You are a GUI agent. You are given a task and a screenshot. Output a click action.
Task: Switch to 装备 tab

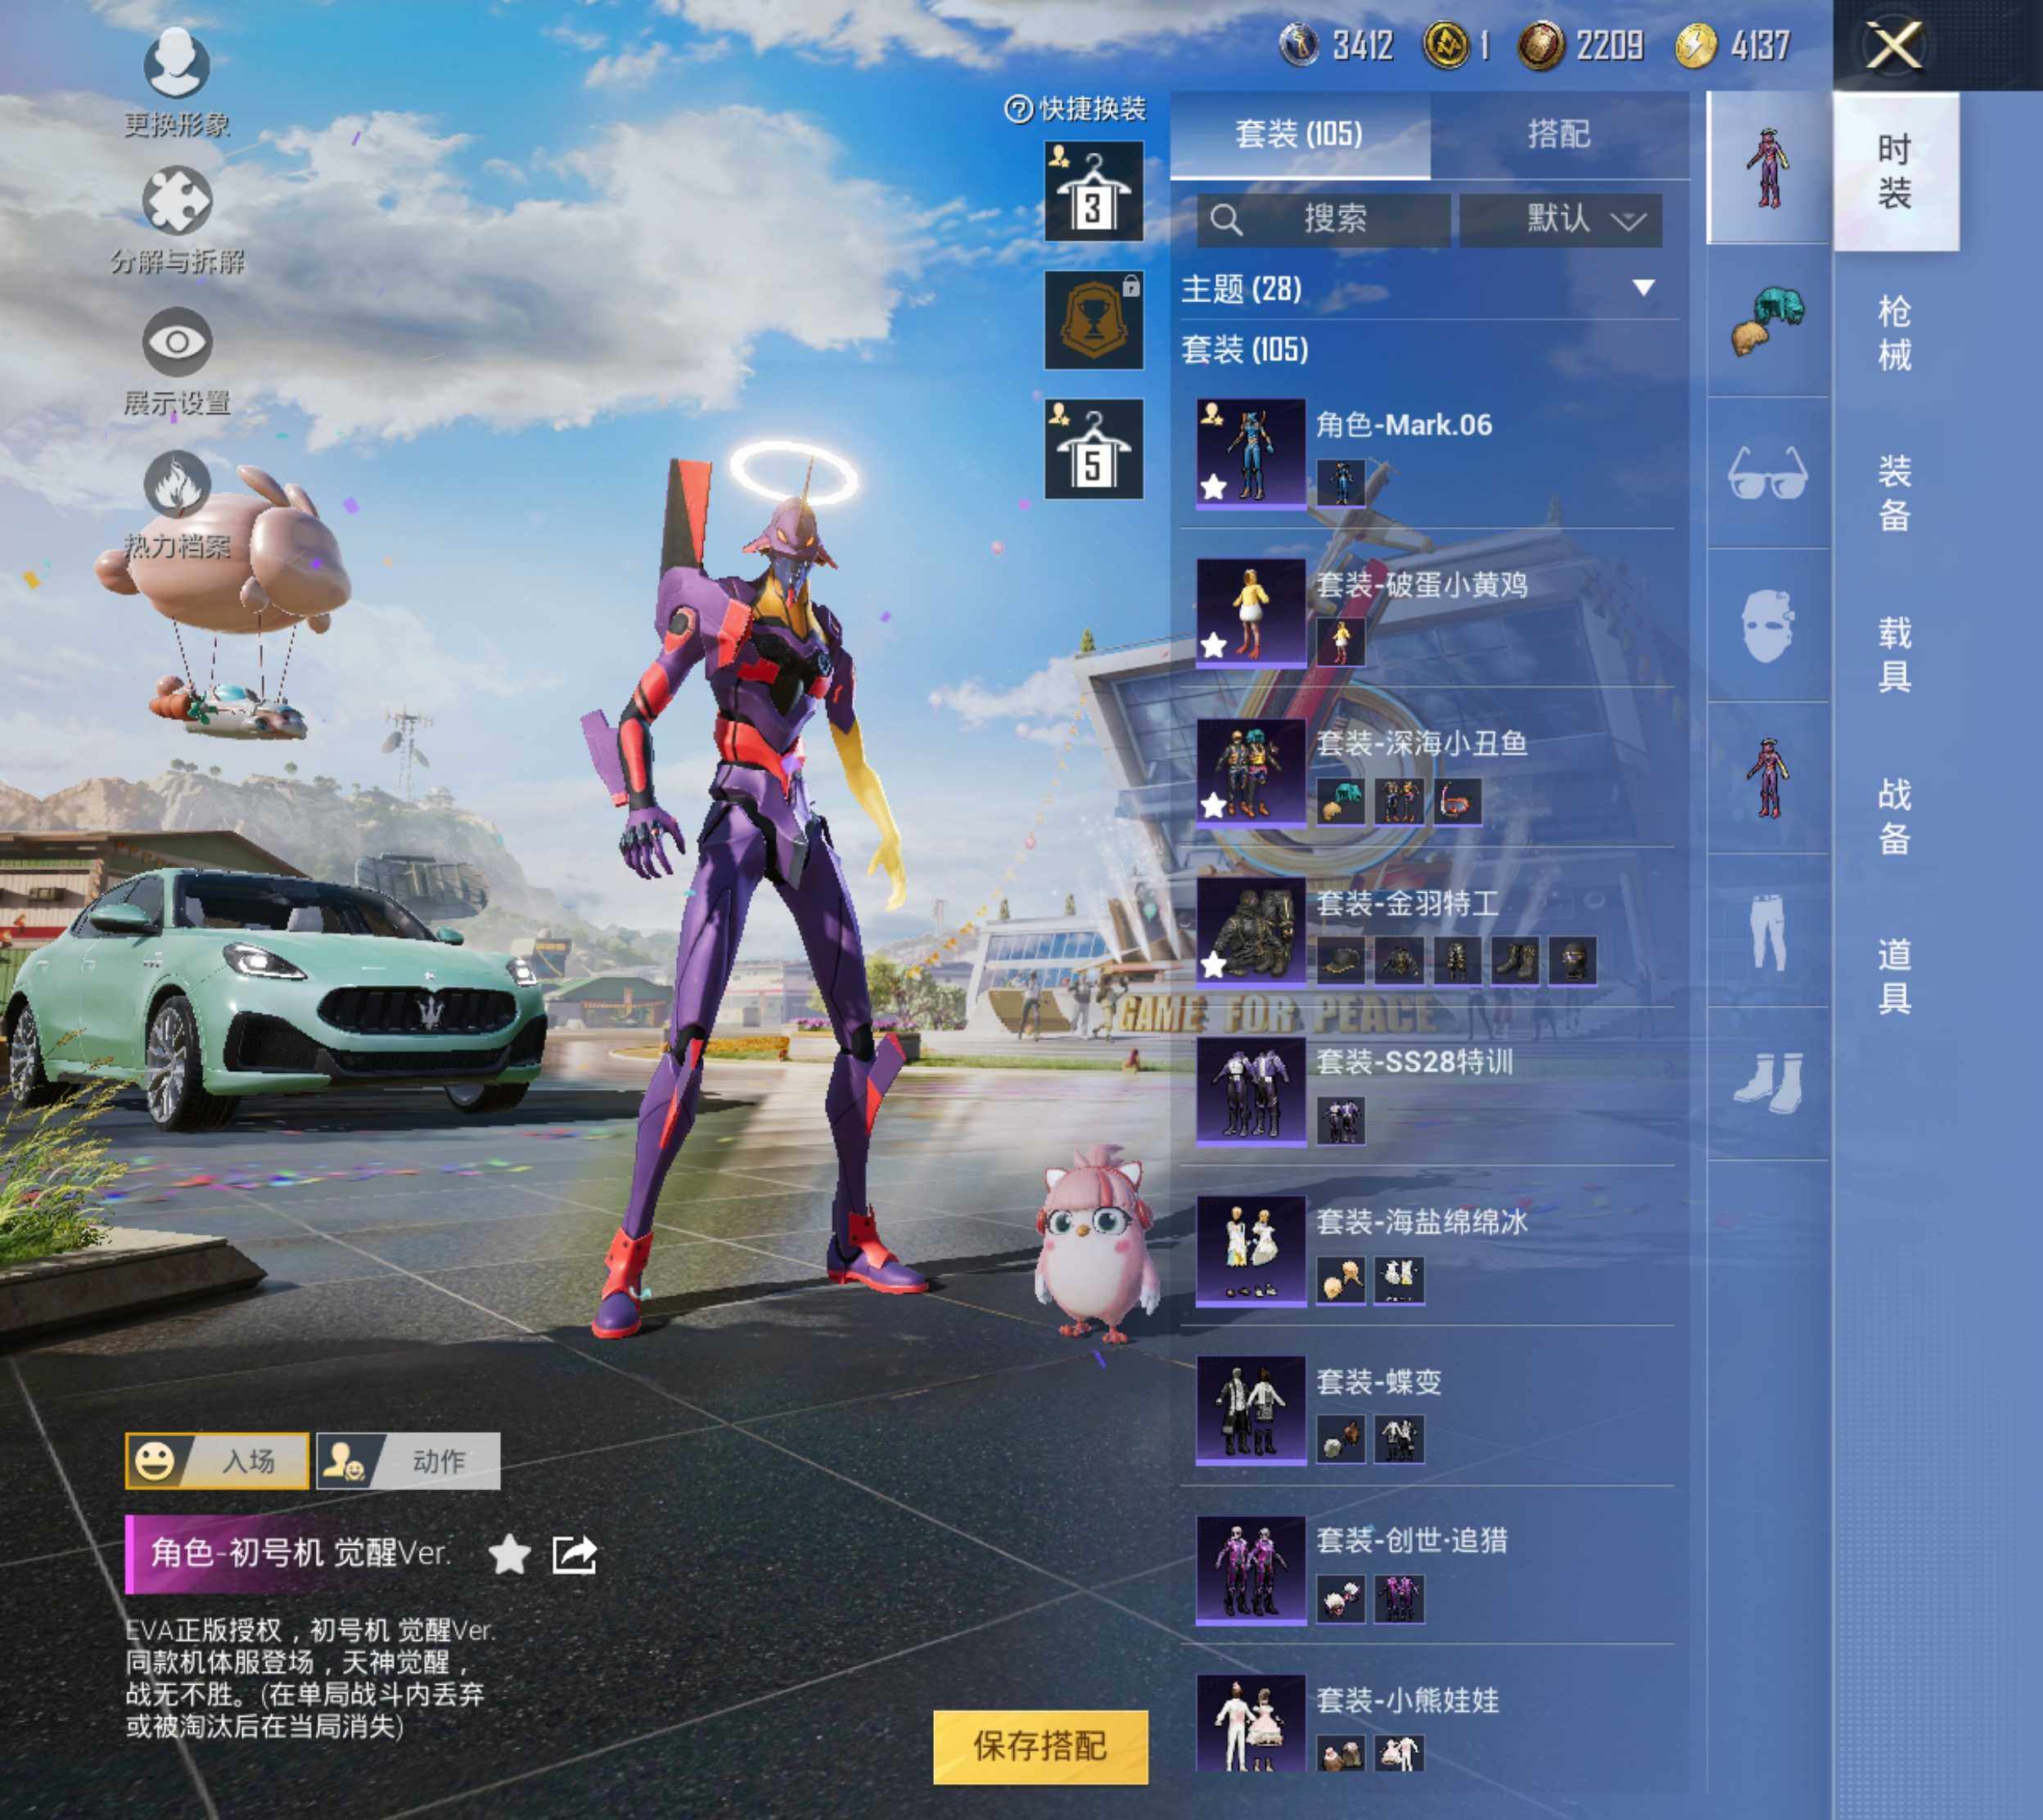(1894, 493)
